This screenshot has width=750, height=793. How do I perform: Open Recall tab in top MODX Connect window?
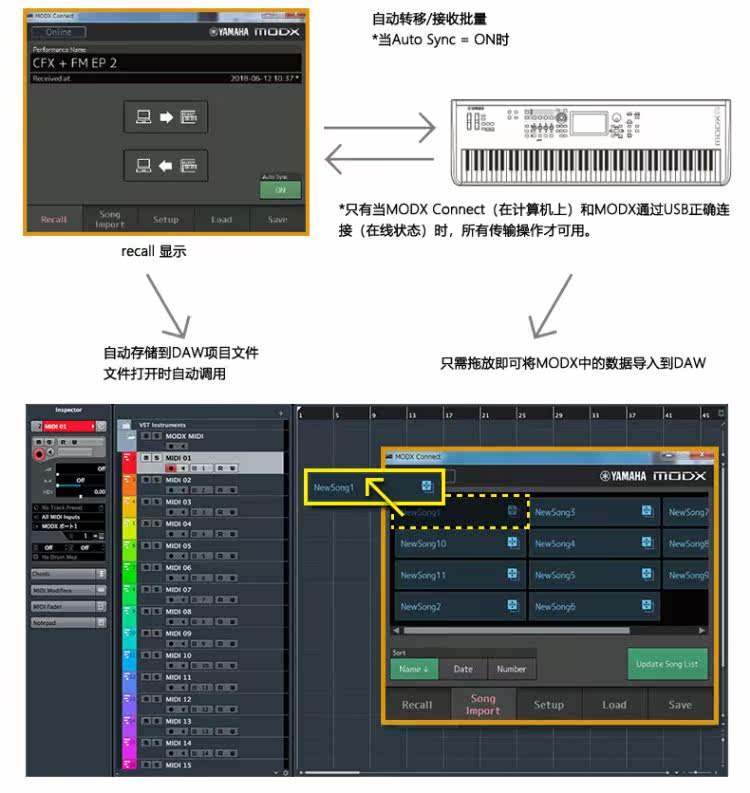[x=54, y=219]
